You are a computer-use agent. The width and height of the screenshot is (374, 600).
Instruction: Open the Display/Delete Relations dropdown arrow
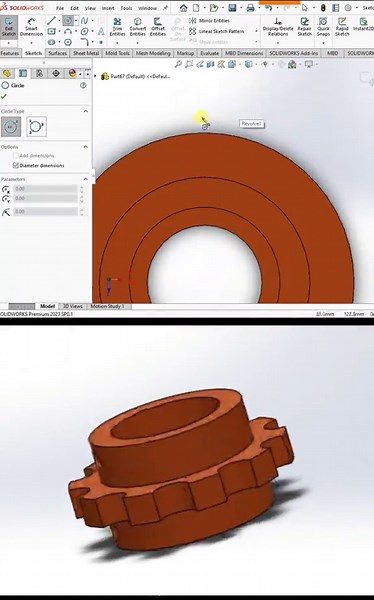pyautogui.click(x=278, y=43)
